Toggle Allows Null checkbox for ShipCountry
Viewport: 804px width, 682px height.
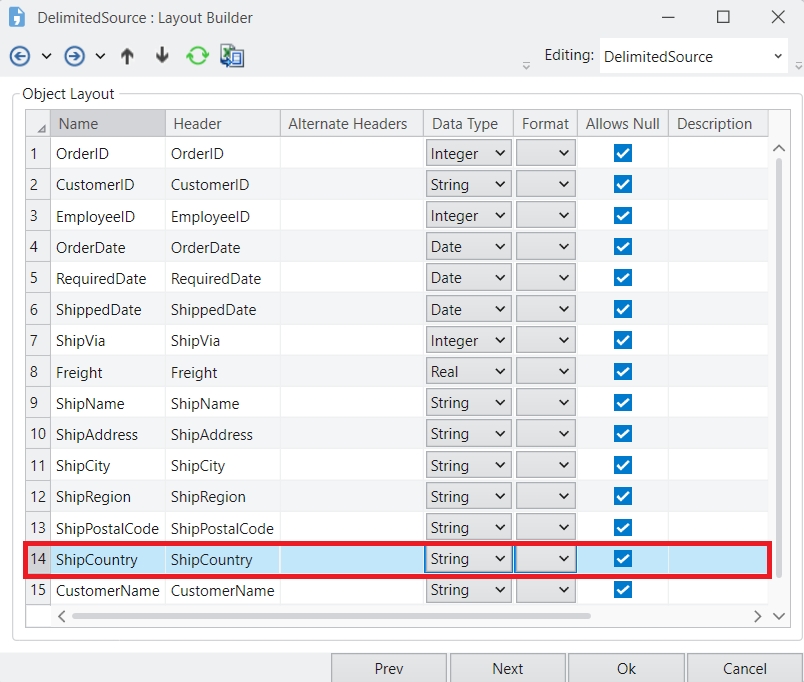click(623, 559)
